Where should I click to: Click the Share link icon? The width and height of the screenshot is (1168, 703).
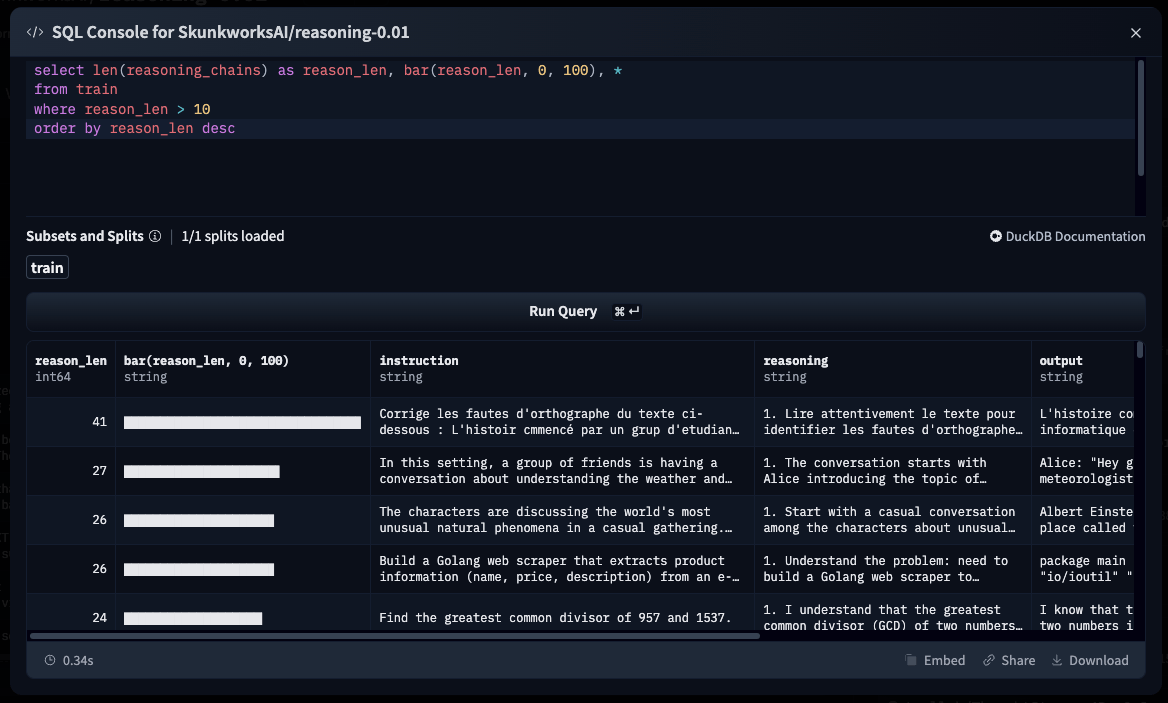[989, 660]
